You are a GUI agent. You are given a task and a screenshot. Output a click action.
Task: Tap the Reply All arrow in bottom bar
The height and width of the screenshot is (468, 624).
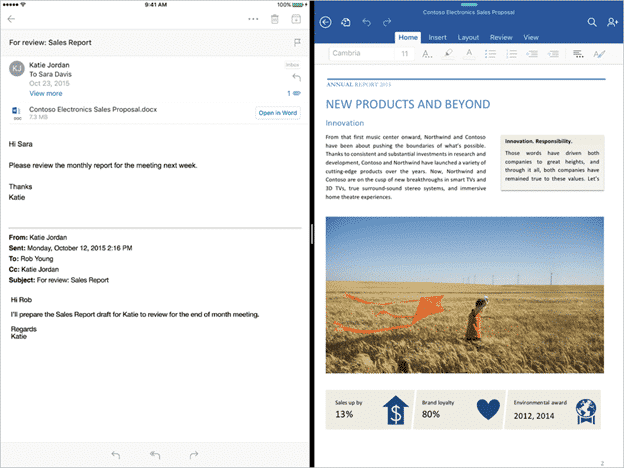155,455
